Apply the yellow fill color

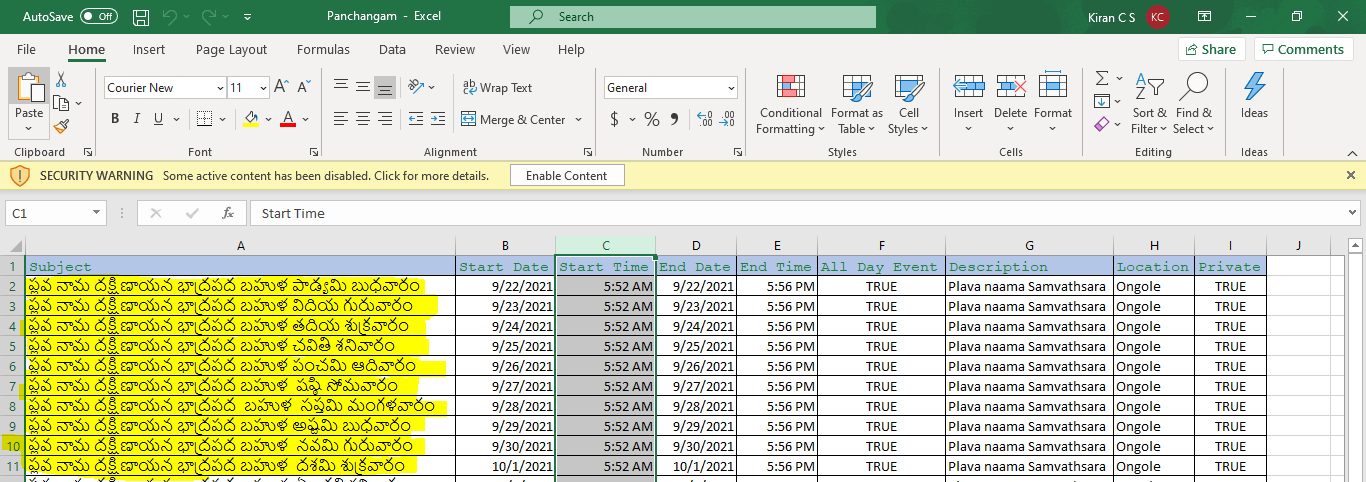[x=251, y=119]
